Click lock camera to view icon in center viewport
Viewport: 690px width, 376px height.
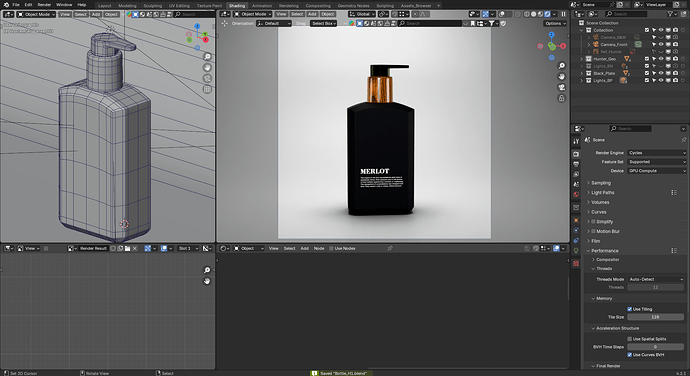[x=562, y=98]
